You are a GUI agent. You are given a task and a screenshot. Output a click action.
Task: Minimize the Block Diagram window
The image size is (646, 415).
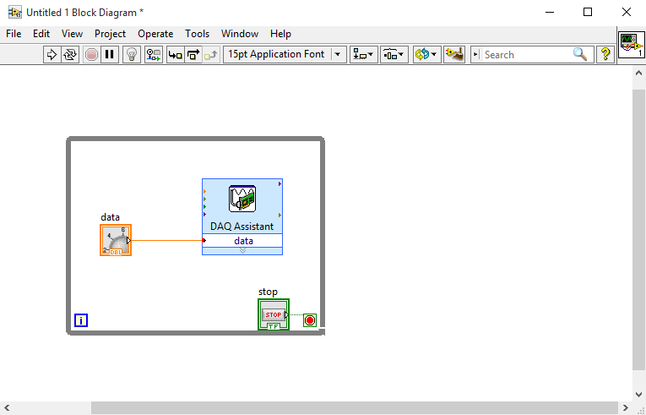pos(550,12)
